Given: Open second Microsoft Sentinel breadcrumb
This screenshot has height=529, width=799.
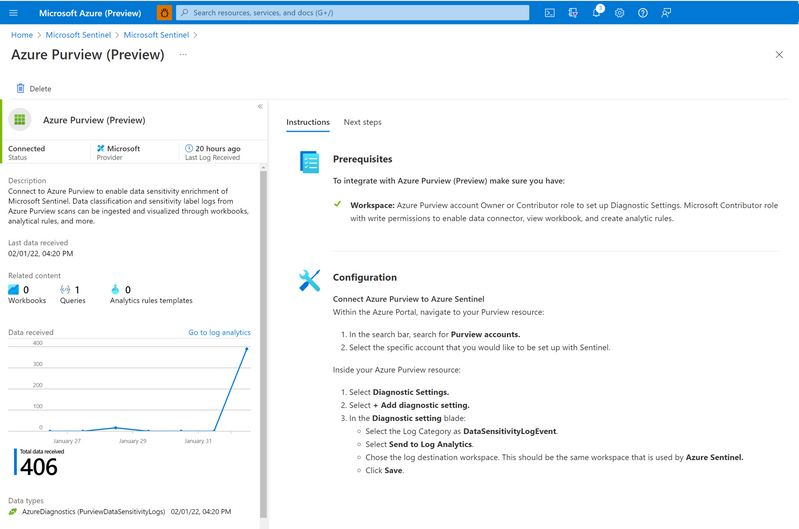Looking at the screenshot, I should [156, 35].
